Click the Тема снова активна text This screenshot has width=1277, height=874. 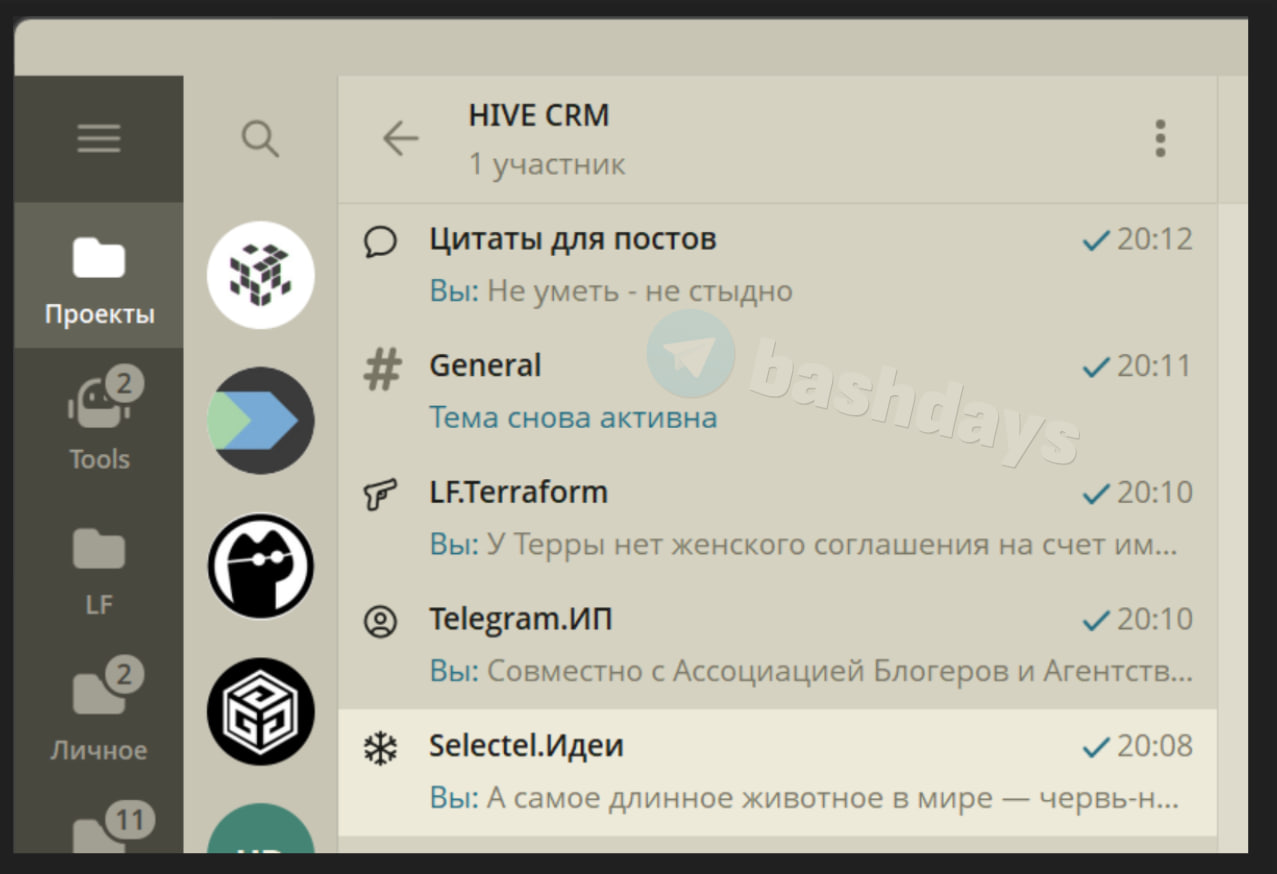pyautogui.click(x=573, y=417)
